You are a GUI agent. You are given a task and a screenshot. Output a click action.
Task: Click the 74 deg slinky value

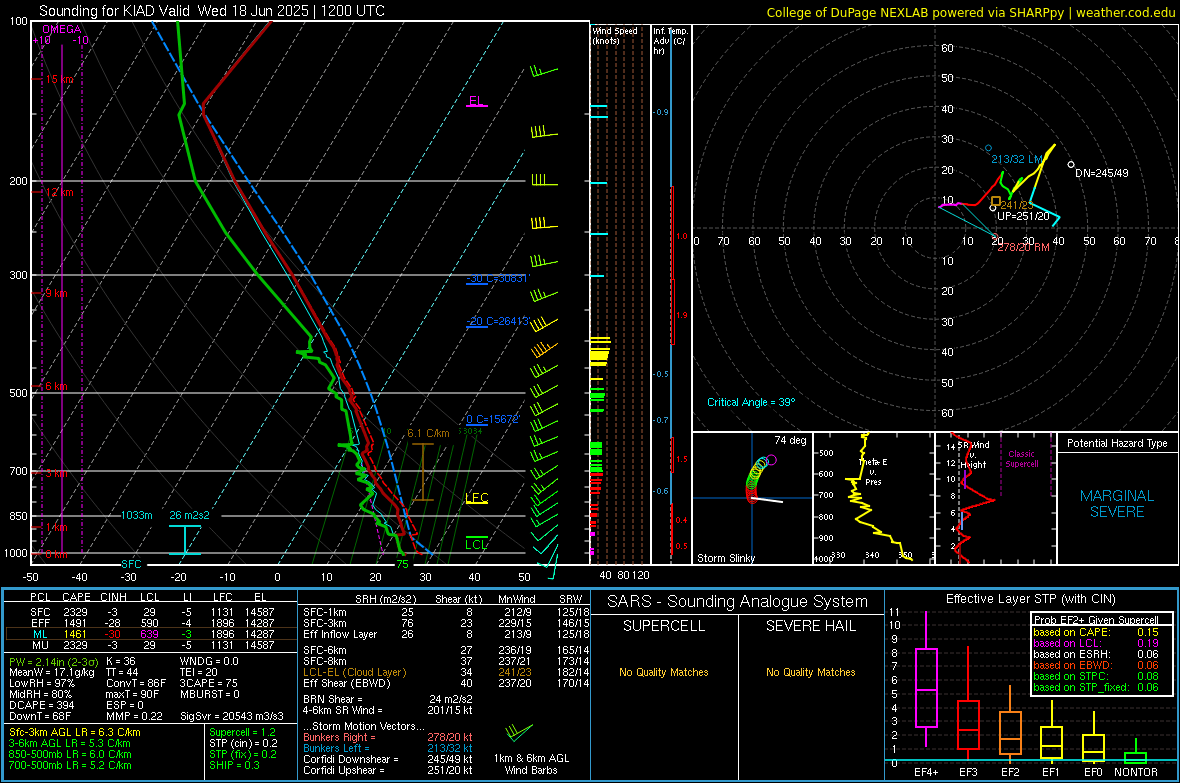[790, 440]
